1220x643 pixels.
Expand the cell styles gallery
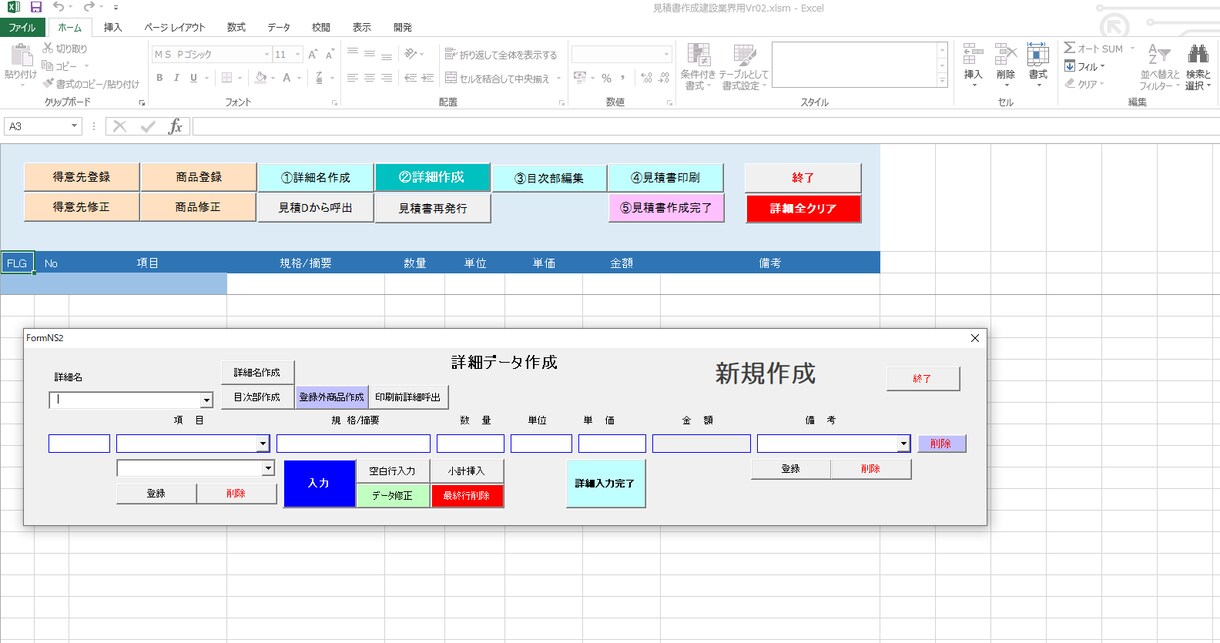coord(942,82)
